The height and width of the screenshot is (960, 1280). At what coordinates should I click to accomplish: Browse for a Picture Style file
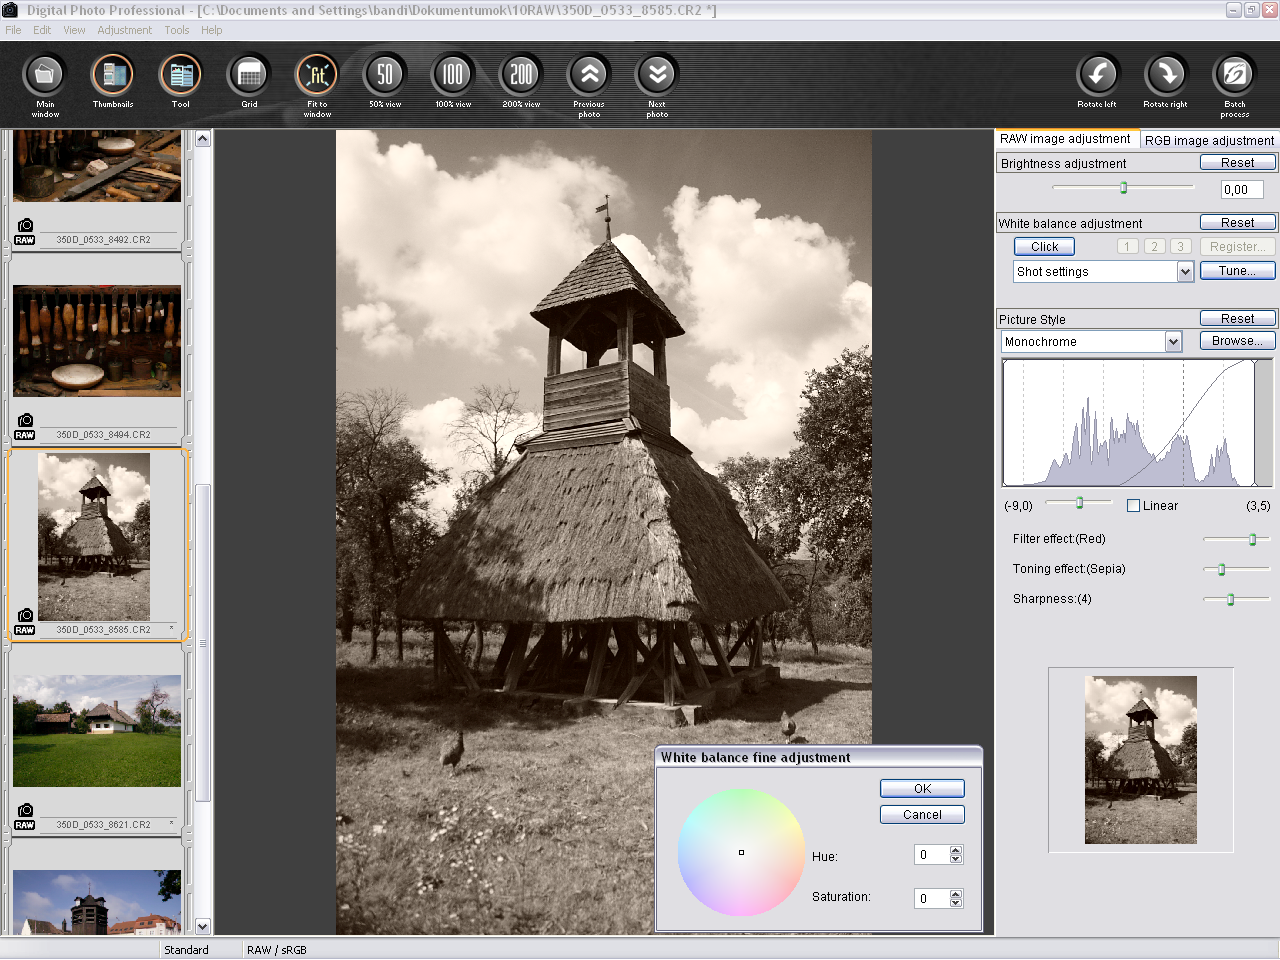(1237, 341)
